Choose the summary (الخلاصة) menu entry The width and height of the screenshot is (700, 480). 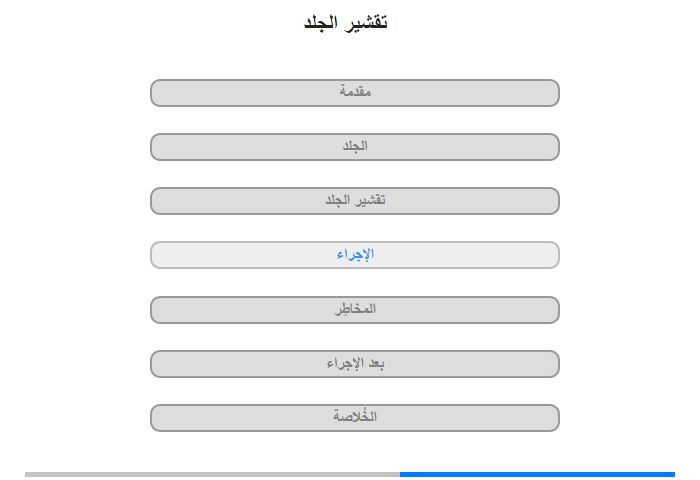point(354,418)
